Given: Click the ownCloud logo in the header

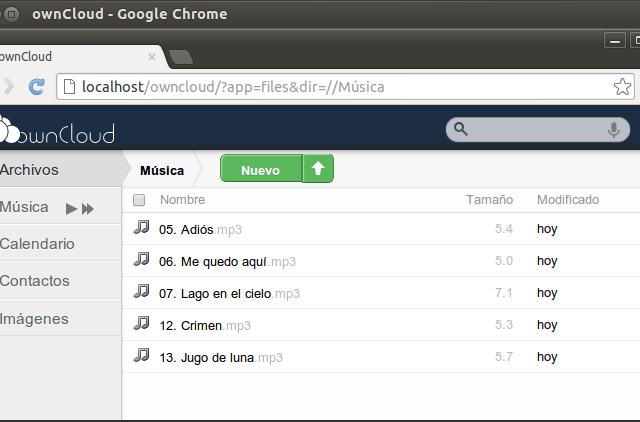Looking at the screenshot, I should tap(57, 131).
